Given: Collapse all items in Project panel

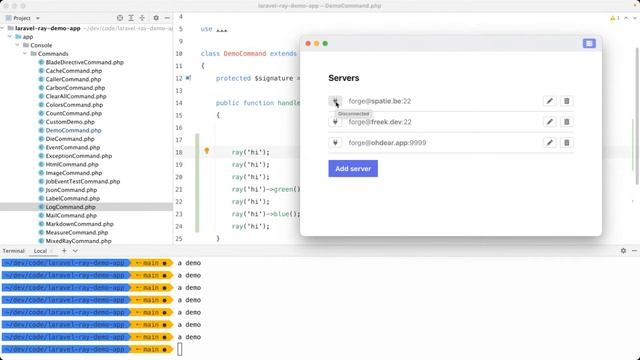Looking at the screenshot, I should click(x=142, y=18).
